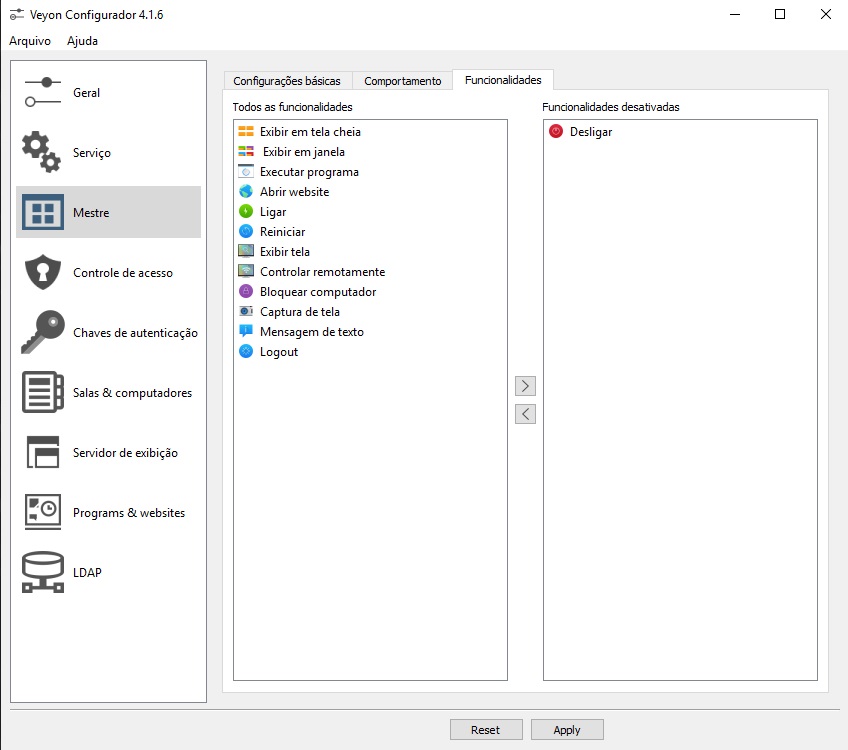Image resolution: width=848 pixels, height=750 pixels.
Task: Switch to Configurações básicas tab
Action: tap(287, 81)
